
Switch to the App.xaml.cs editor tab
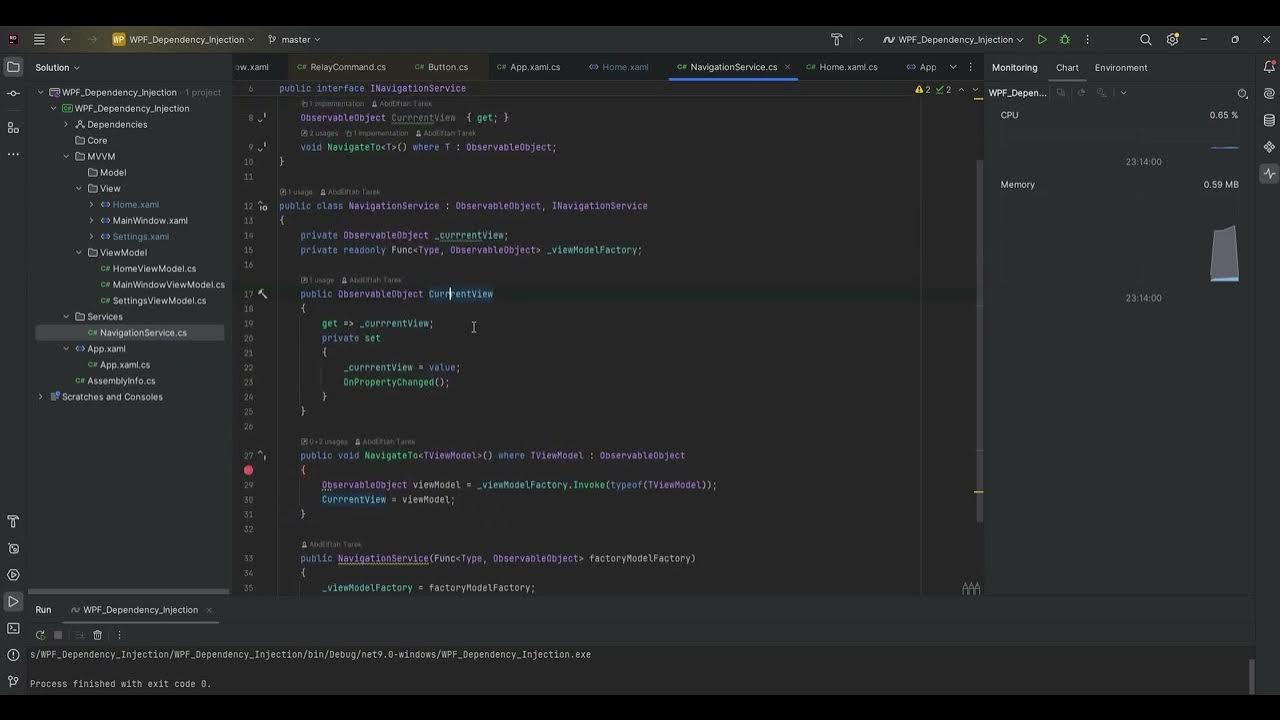coord(527,67)
